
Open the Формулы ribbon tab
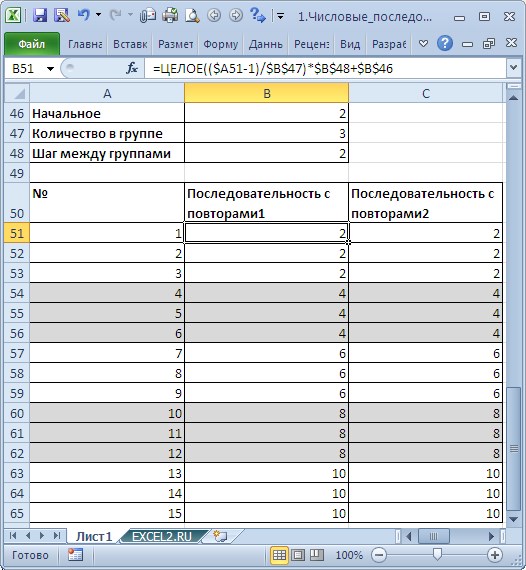pyautogui.click(x=220, y=44)
